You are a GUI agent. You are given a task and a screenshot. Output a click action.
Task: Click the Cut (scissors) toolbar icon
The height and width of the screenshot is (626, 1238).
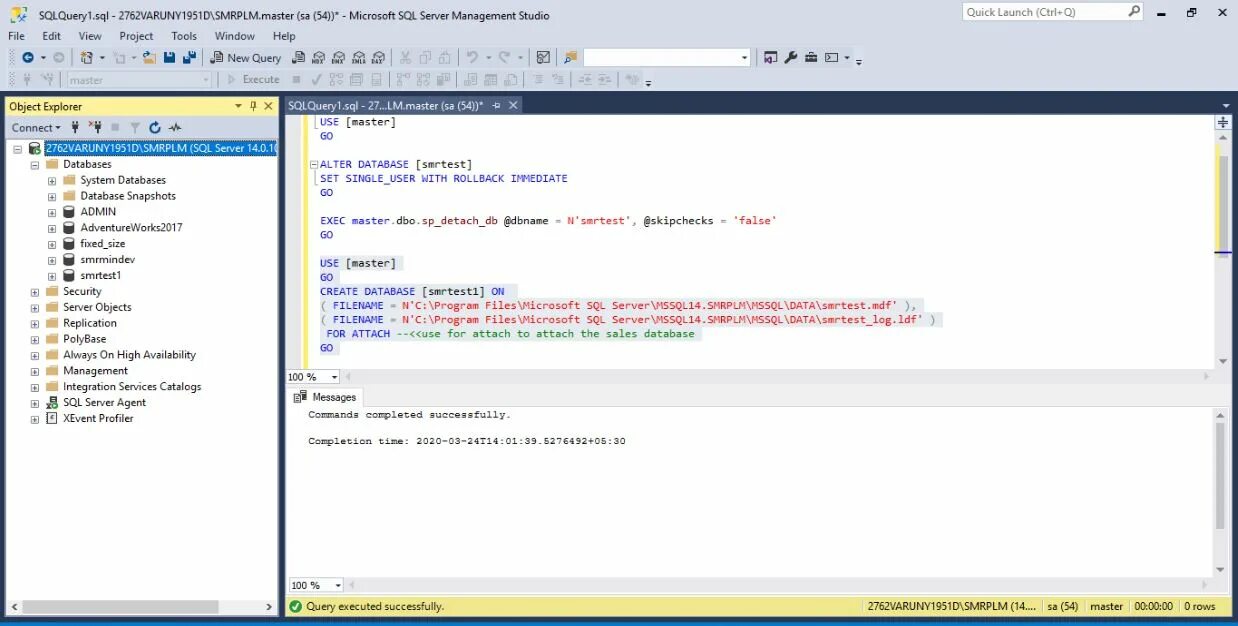pyautogui.click(x=406, y=58)
